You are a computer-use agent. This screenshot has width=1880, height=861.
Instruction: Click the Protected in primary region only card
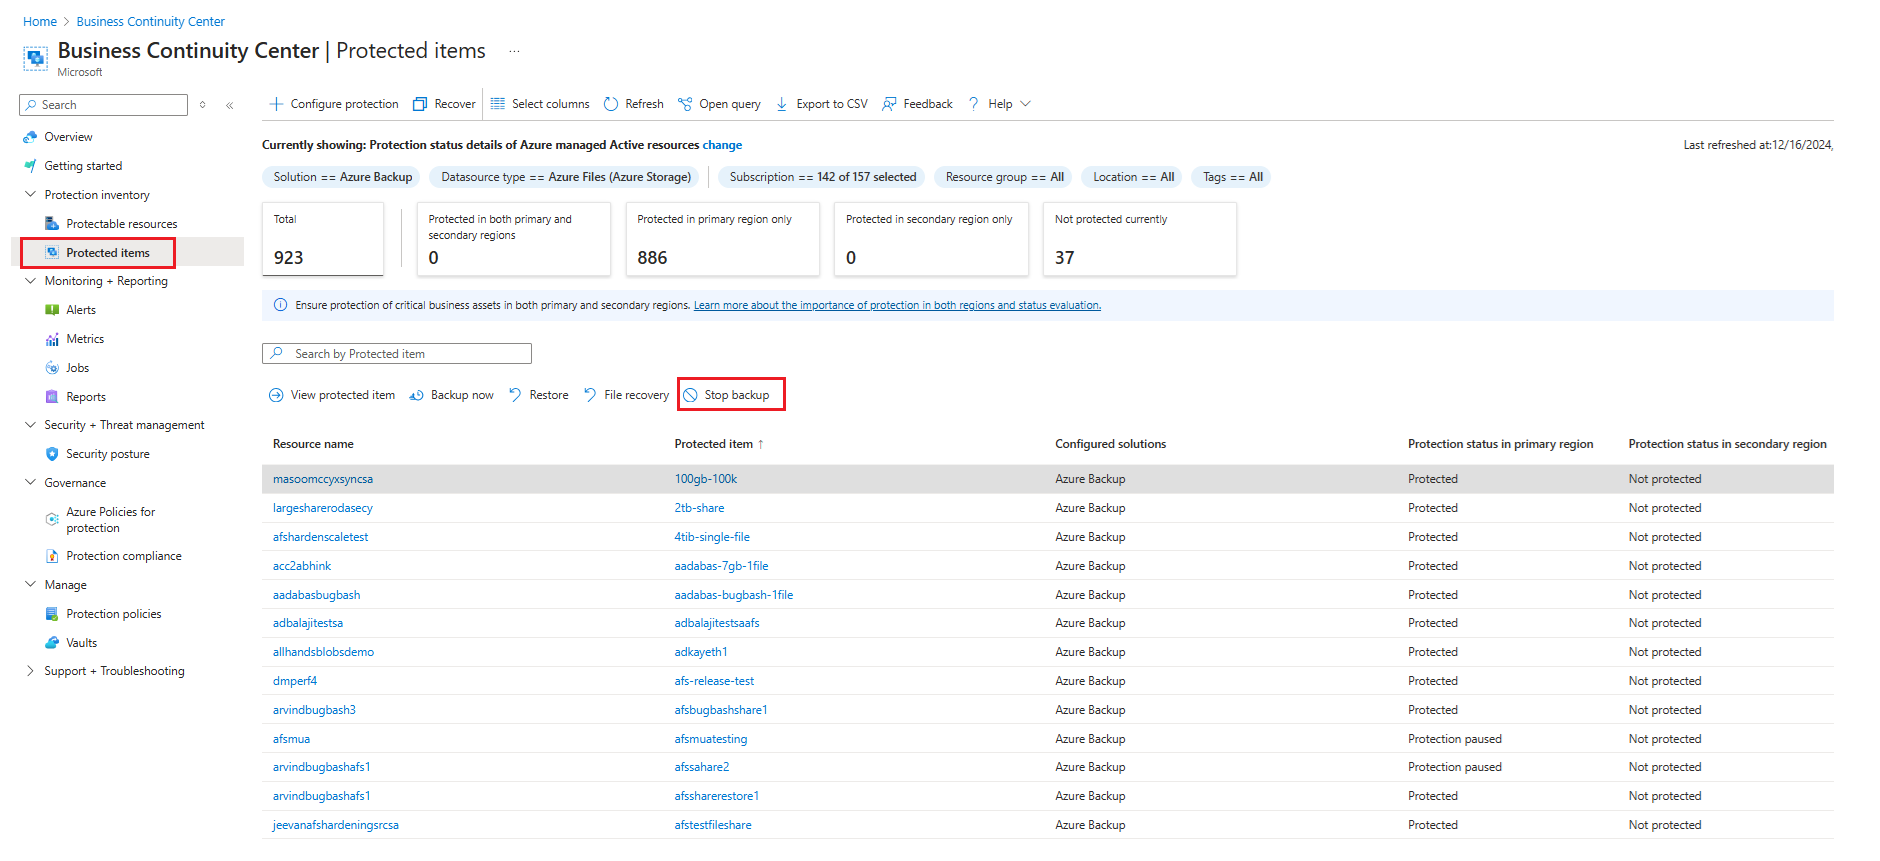(x=722, y=239)
